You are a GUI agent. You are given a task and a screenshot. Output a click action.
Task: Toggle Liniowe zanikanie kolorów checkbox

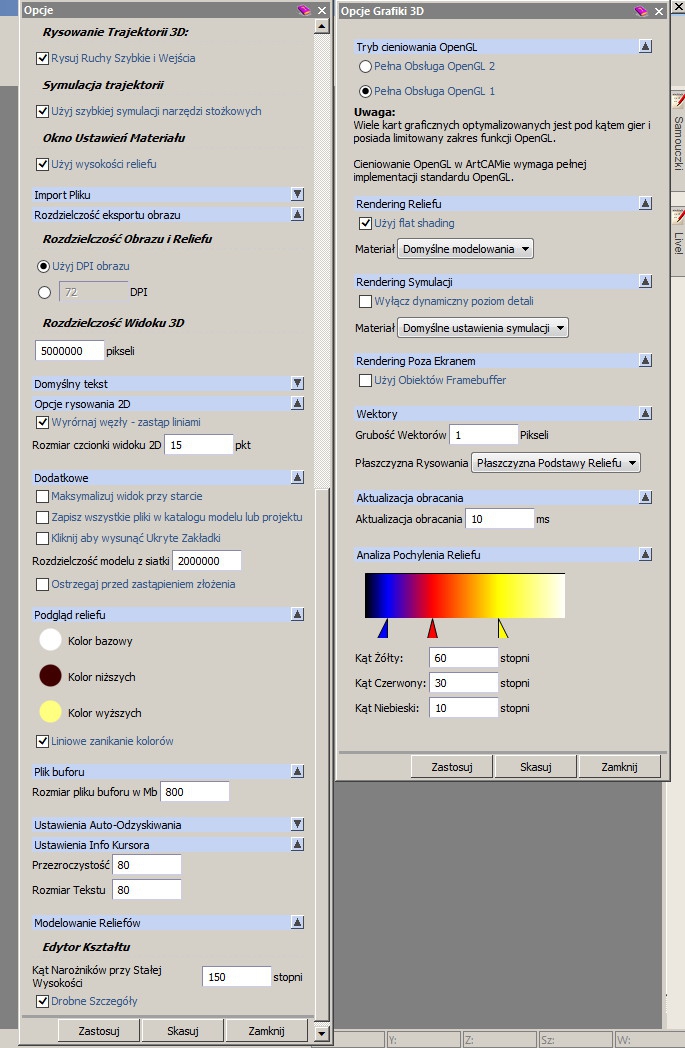[43, 741]
